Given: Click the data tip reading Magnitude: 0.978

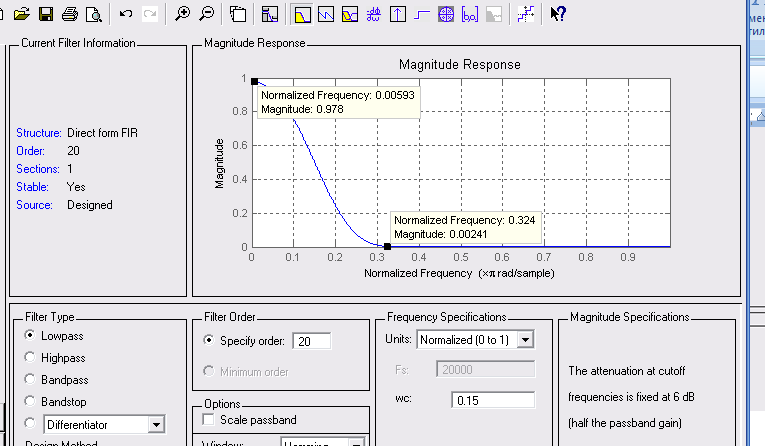Looking at the screenshot, I should coord(338,102).
